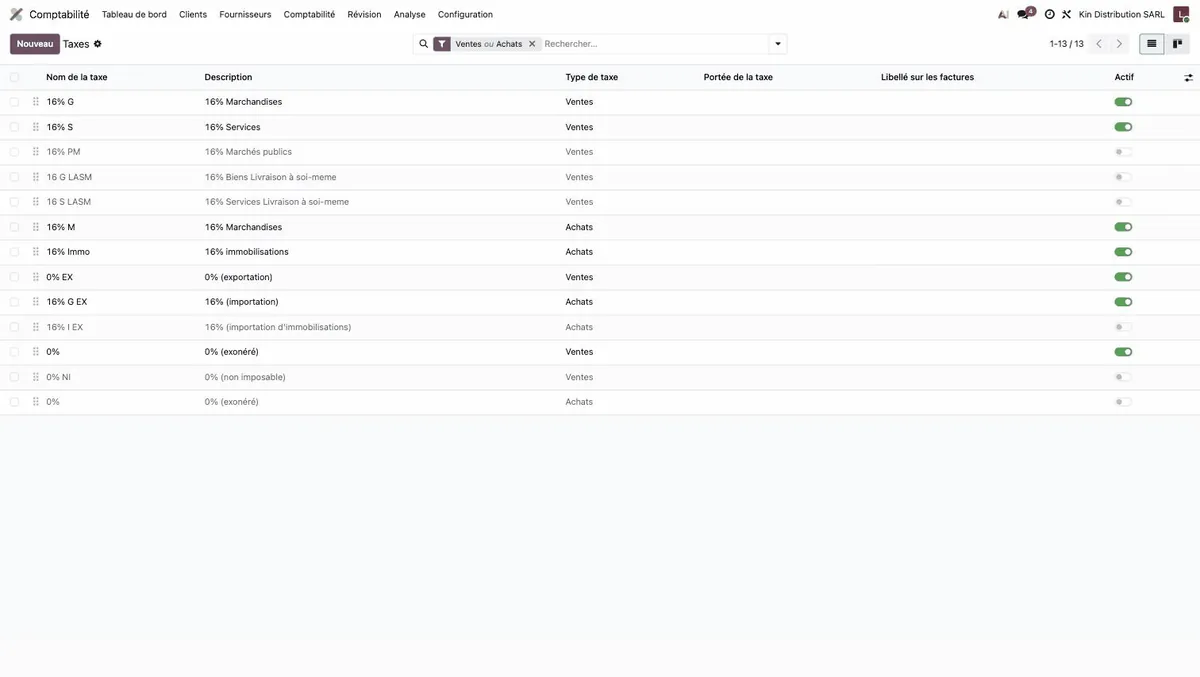Open the activities clock icon
The height and width of the screenshot is (677, 1200).
tap(1050, 14)
